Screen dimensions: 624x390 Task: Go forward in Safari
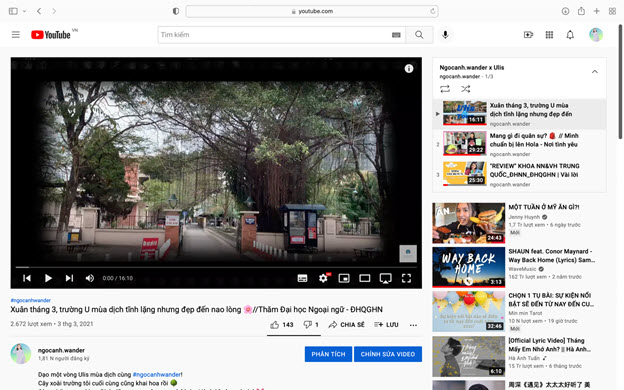pyautogui.click(x=54, y=11)
